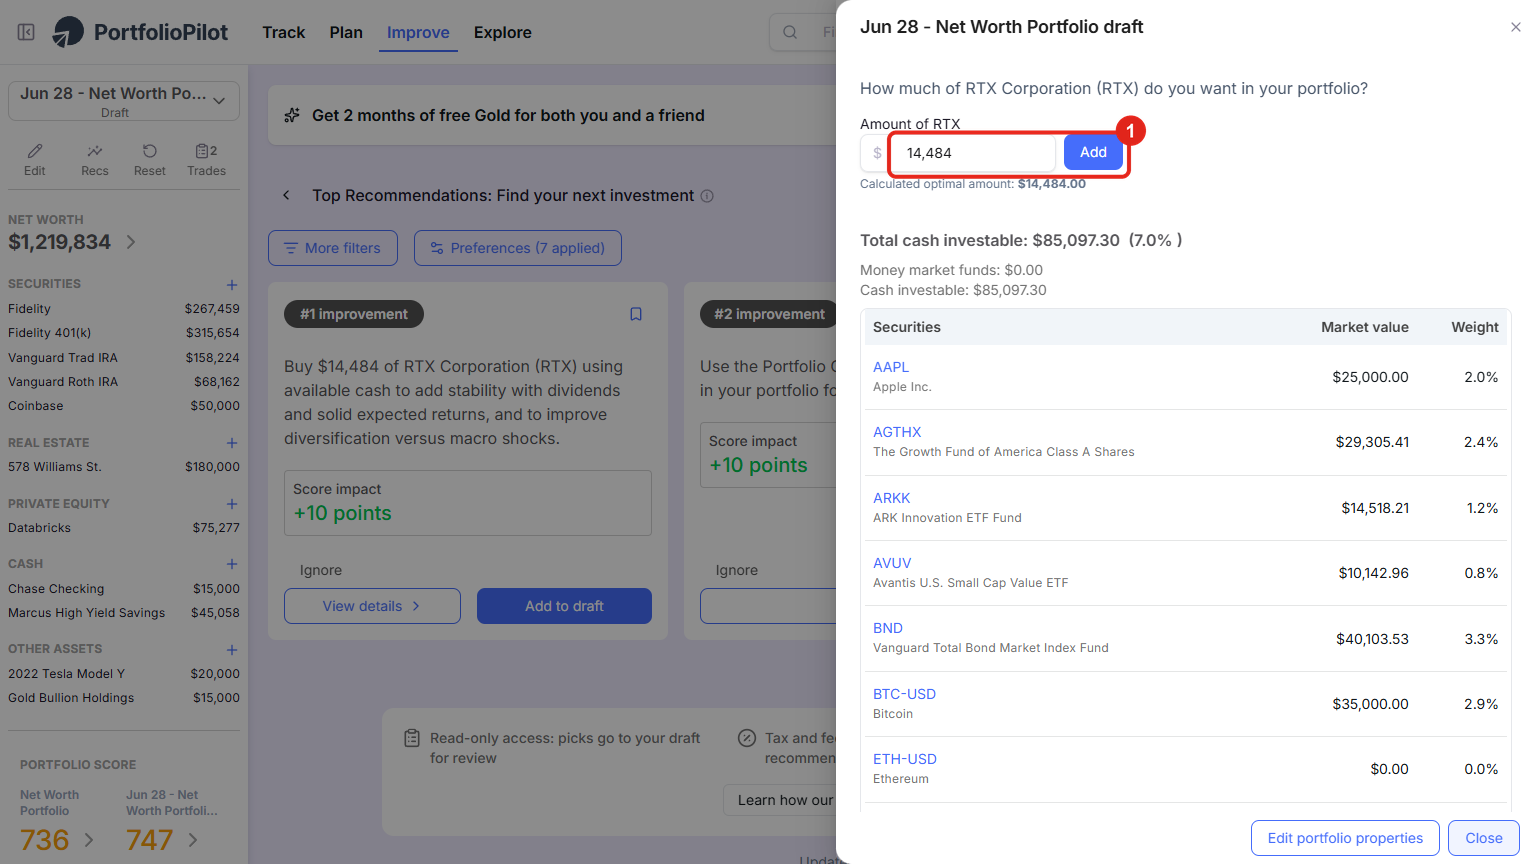This screenshot has height=864, width=1536.
Task: Open the AAPL security link
Action: tap(891, 367)
